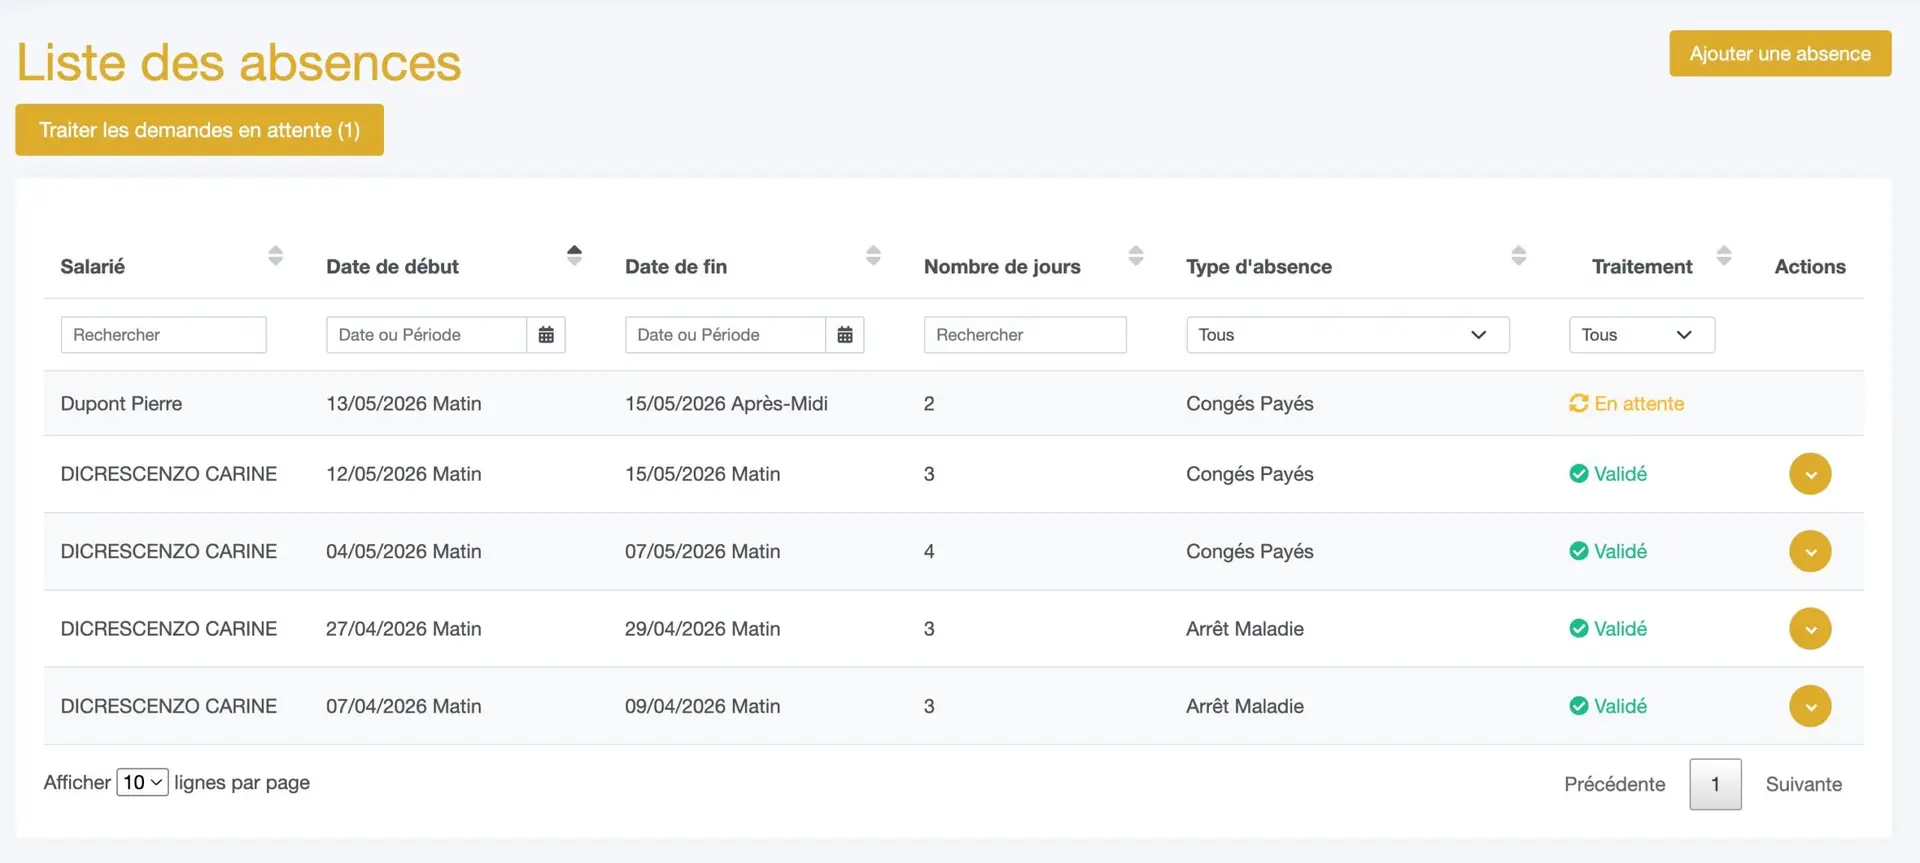This screenshot has width=1920, height=863.
Task: Select Dupont Pierre employee name
Action: (x=121, y=403)
